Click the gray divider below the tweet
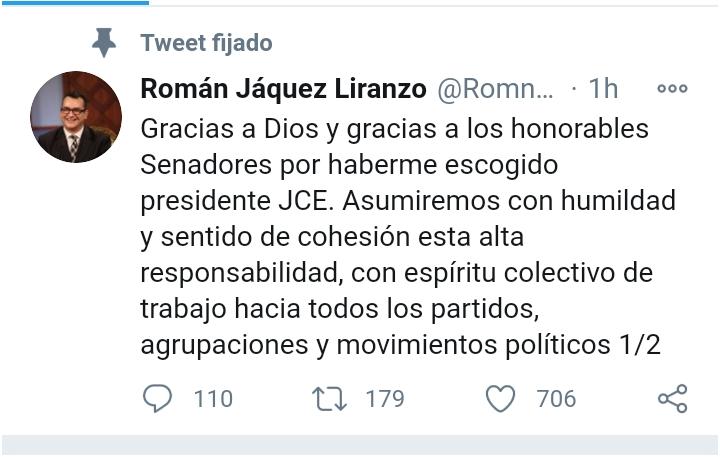 click(x=360, y=446)
